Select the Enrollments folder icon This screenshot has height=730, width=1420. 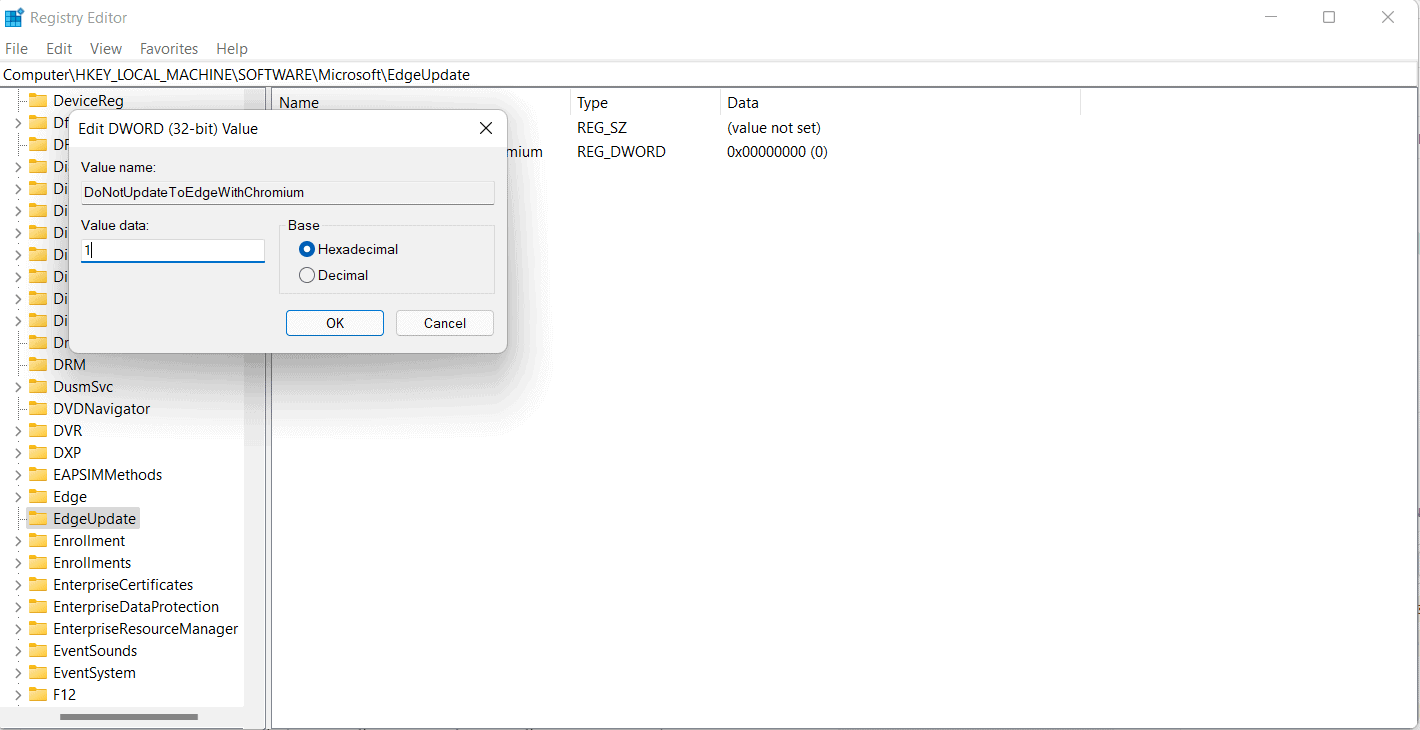point(38,562)
